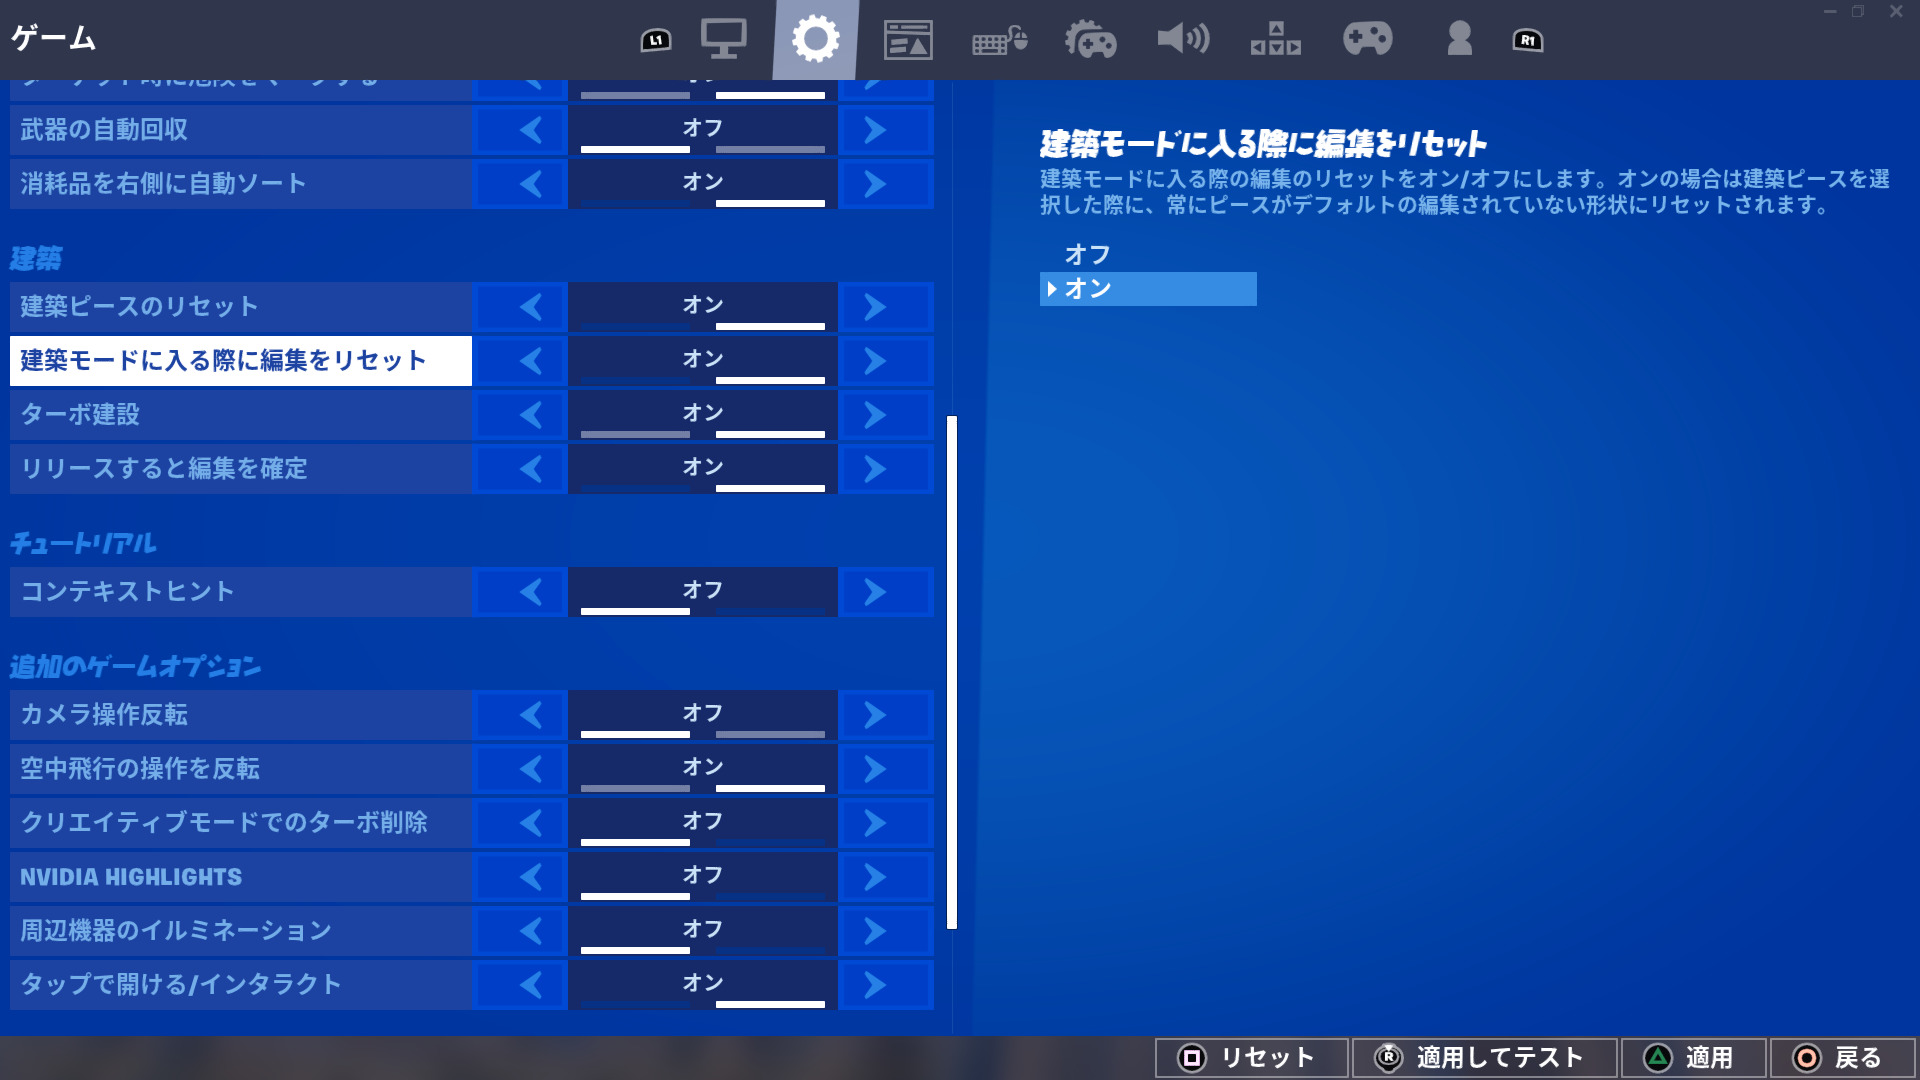Toggle the コンテキストヒント value field
The image size is (1920, 1080).
(703, 592)
